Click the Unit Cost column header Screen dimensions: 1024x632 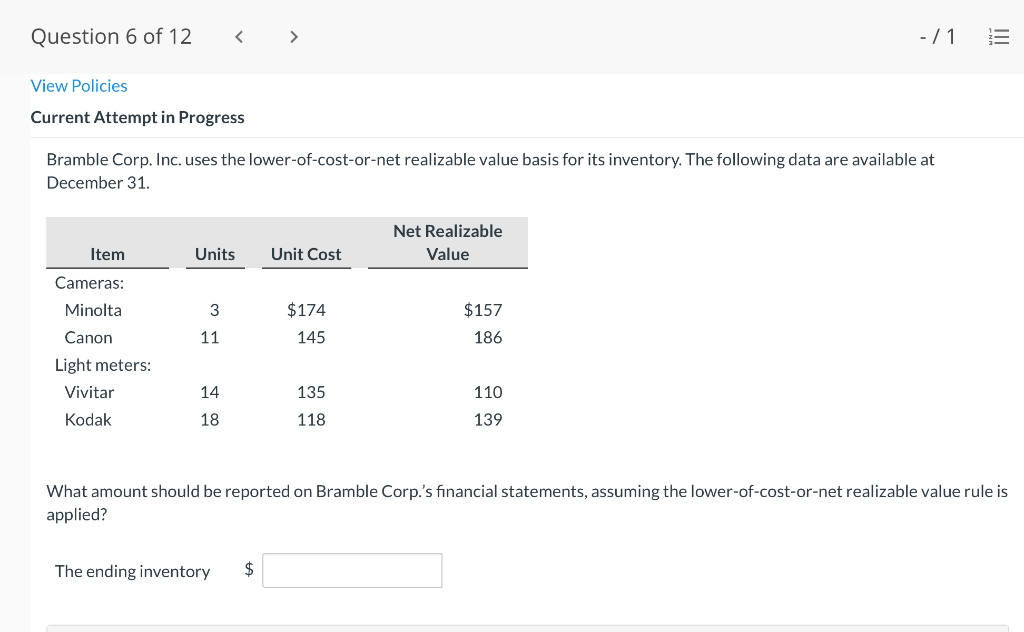[x=306, y=254]
